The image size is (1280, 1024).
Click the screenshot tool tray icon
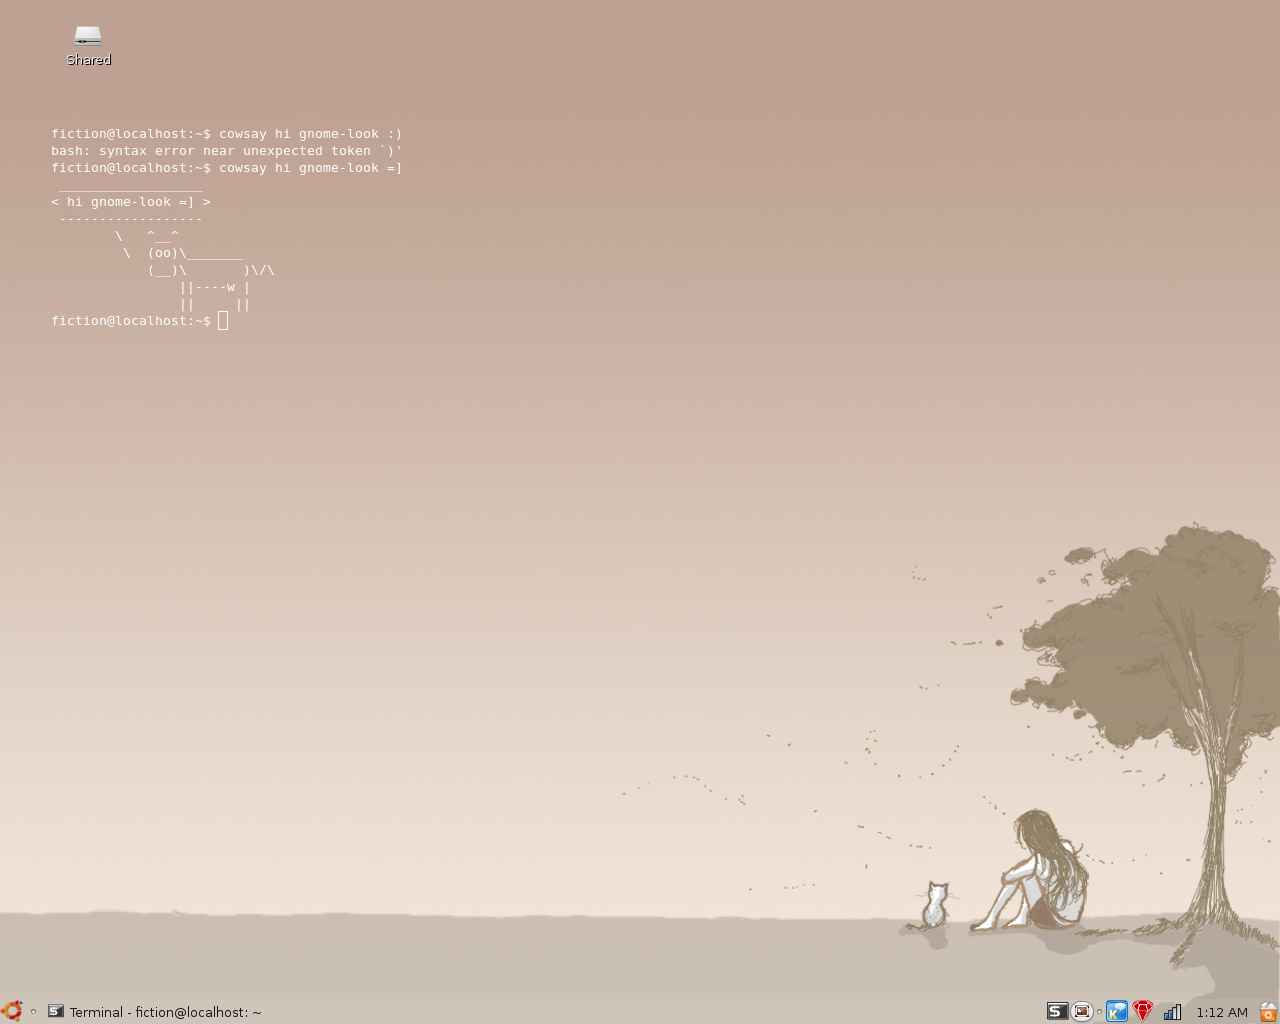tap(1082, 1011)
